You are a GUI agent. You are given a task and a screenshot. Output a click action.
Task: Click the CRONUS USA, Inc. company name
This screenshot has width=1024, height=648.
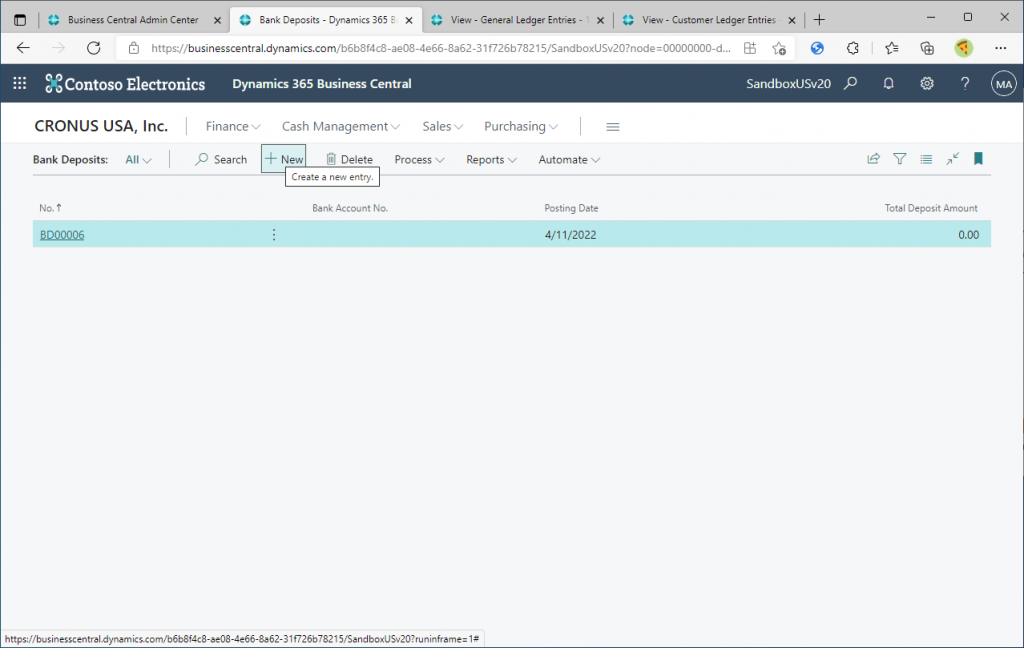(101, 126)
